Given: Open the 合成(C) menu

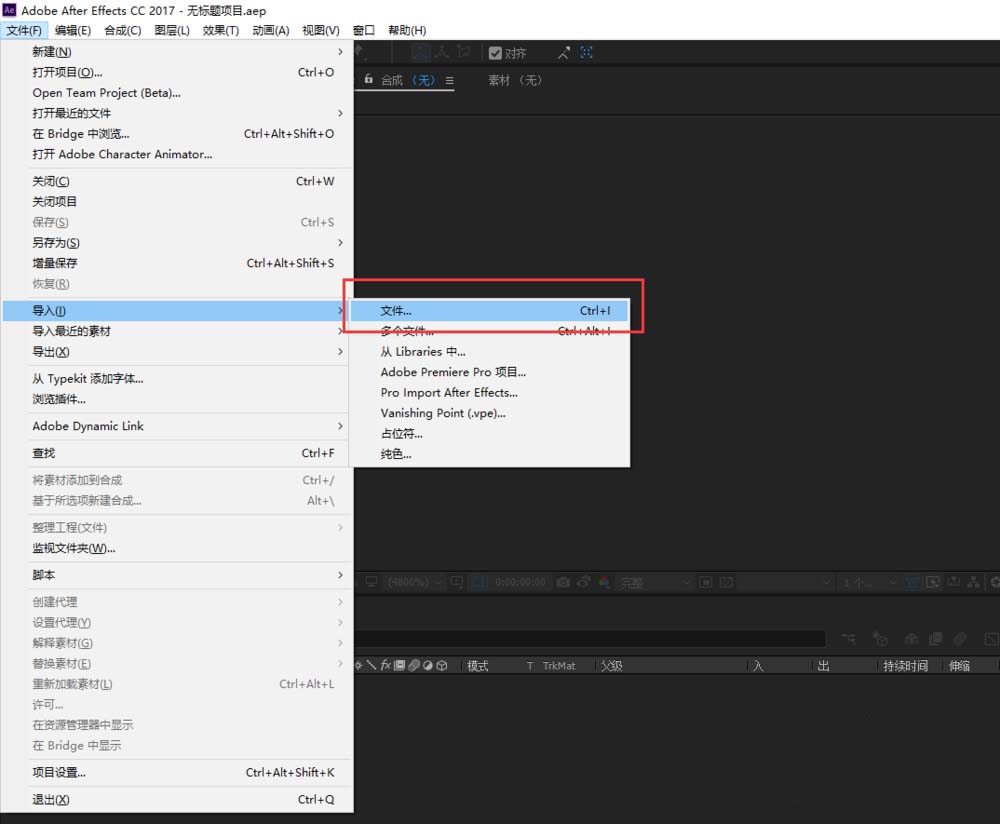Looking at the screenshot, I should coord(122,30).
